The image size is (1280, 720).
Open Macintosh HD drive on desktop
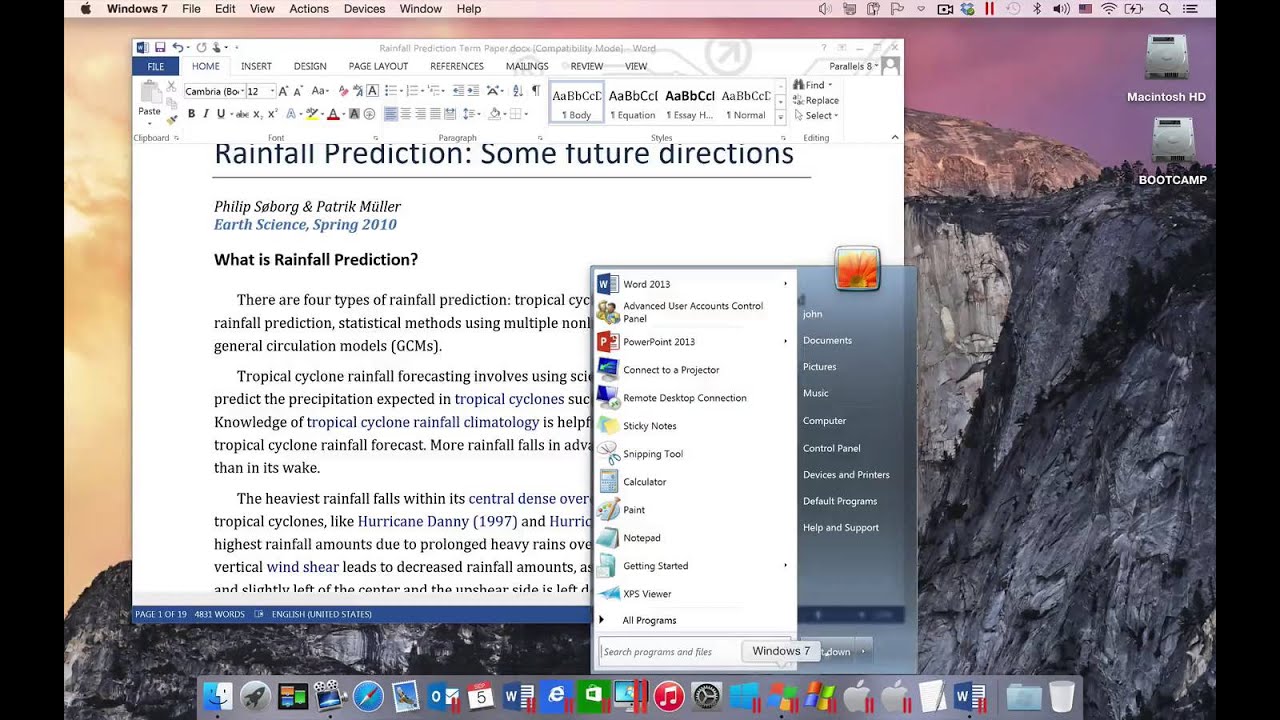pyautogui.click(x=1166, y=69)
